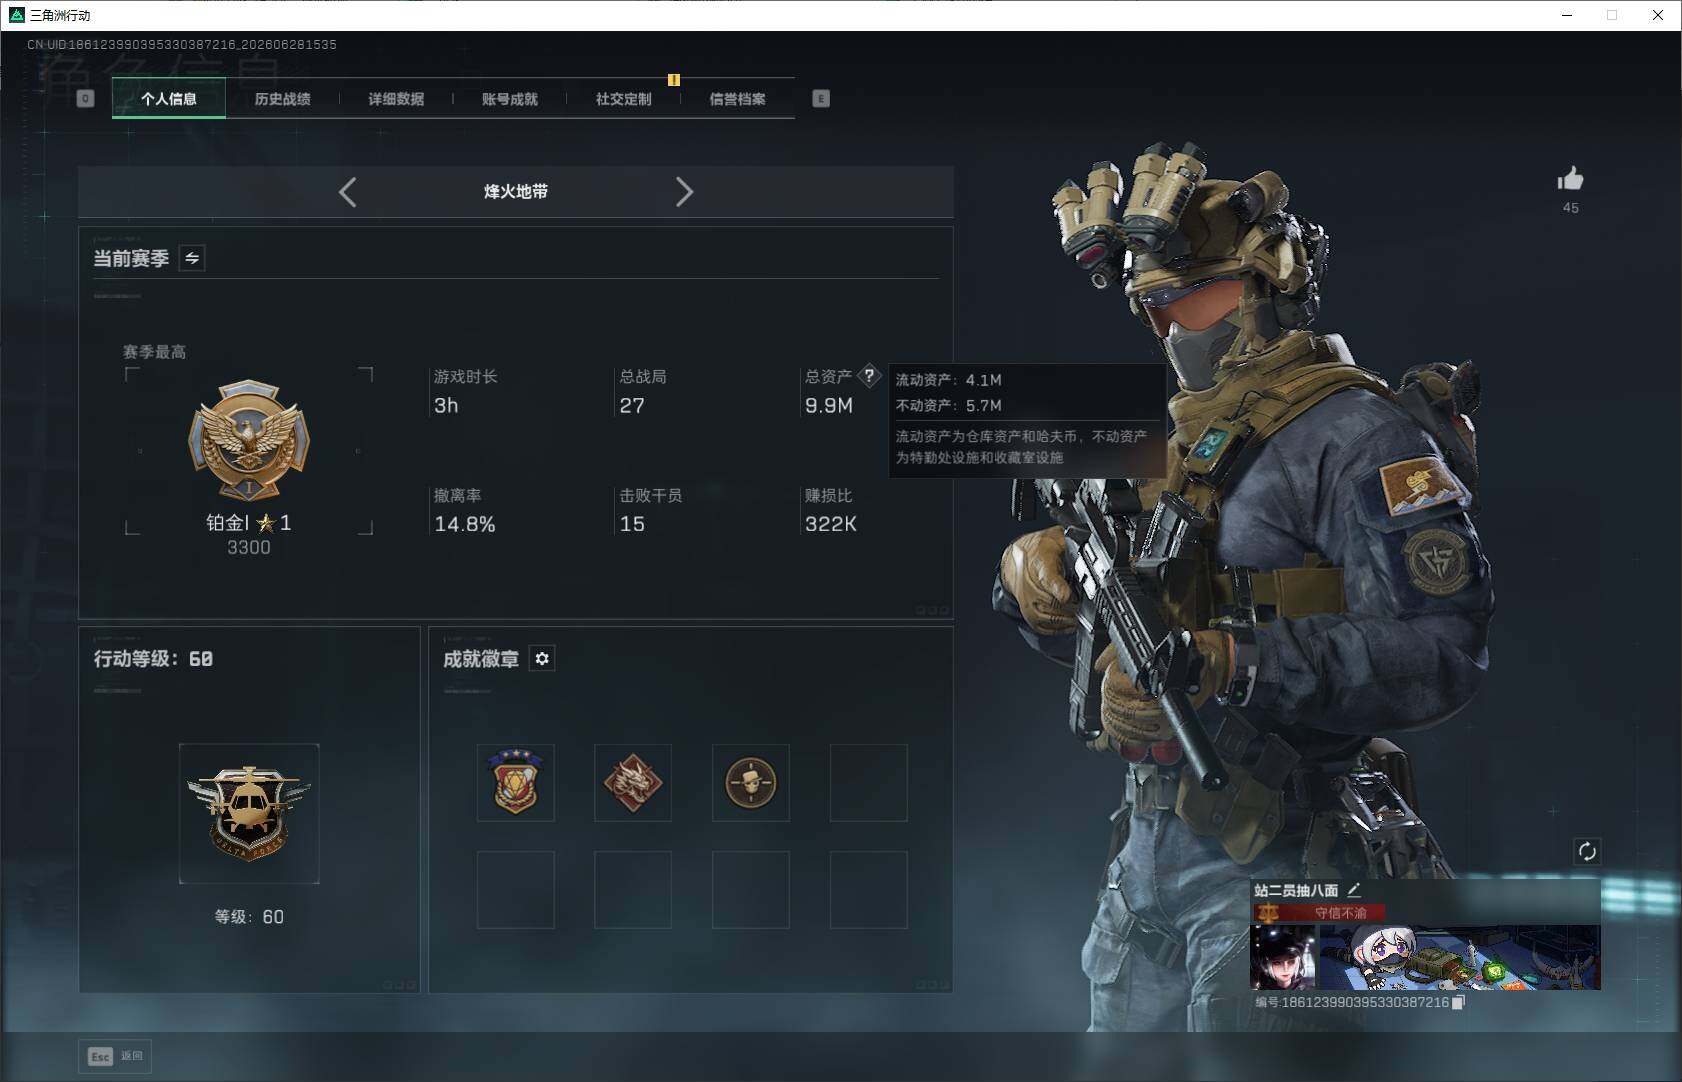
Task: Click the 三角洲行动 window title icon
Action: point(17,15)
